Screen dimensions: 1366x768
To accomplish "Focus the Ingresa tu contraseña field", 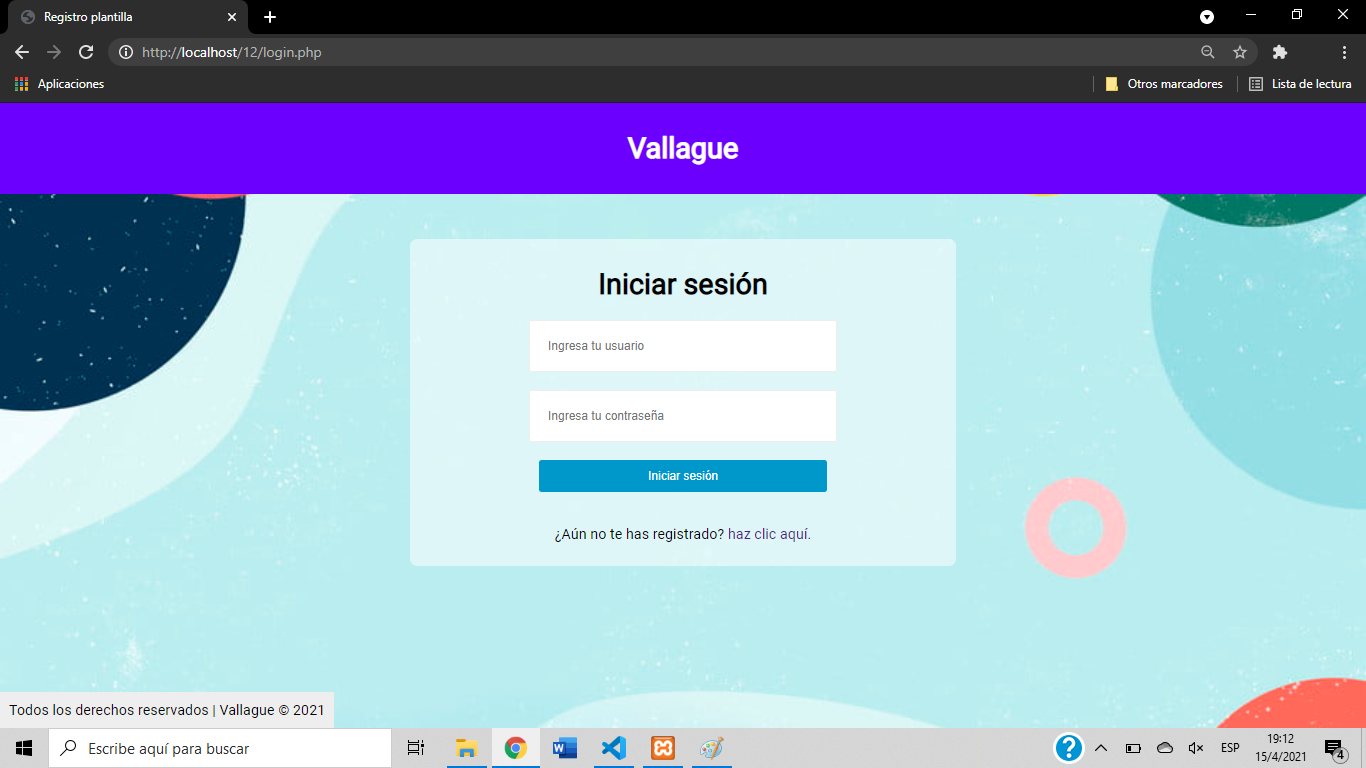I will 683,416.
